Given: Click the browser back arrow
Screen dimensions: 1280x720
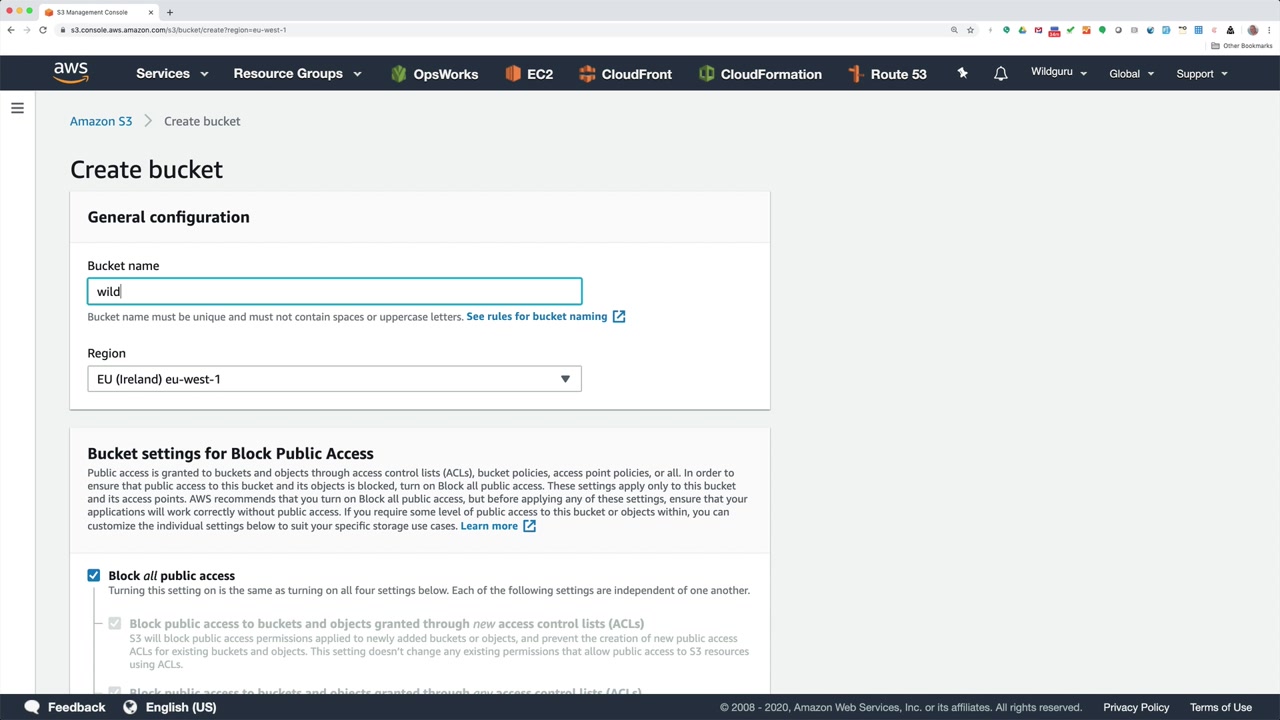Looking at the screenshot, I should click(x=11, y=30).
